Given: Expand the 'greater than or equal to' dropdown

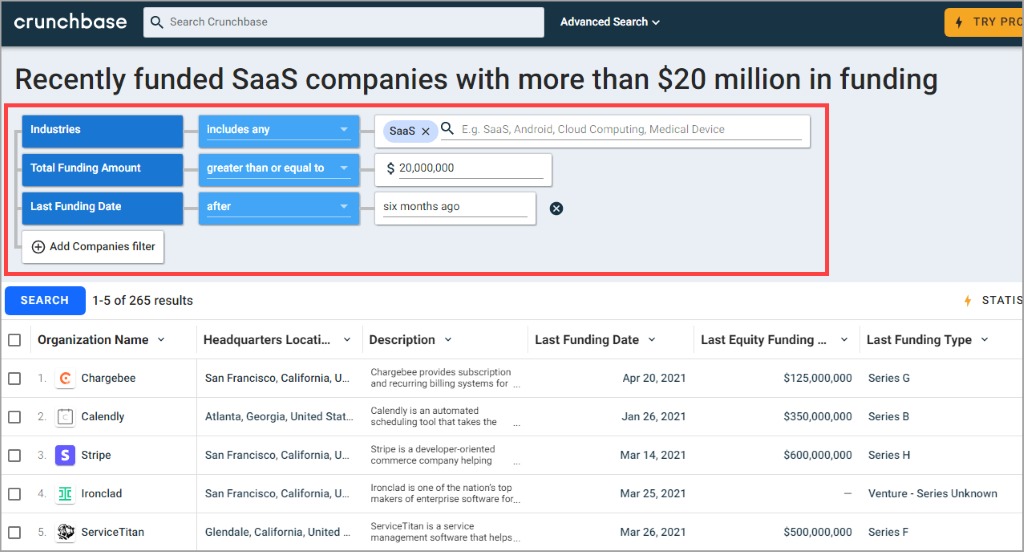Looking at the screenshot, I should [277, 168].
